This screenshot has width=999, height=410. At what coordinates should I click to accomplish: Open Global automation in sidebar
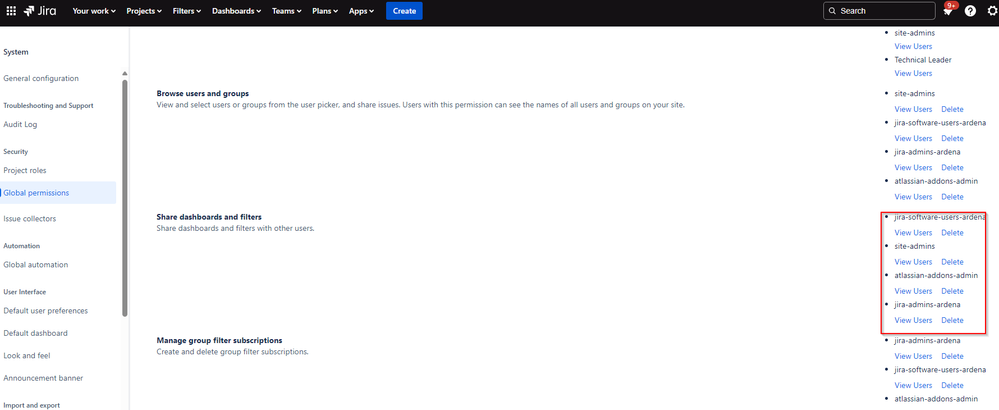pyautogui.click(x=36, y=265)
